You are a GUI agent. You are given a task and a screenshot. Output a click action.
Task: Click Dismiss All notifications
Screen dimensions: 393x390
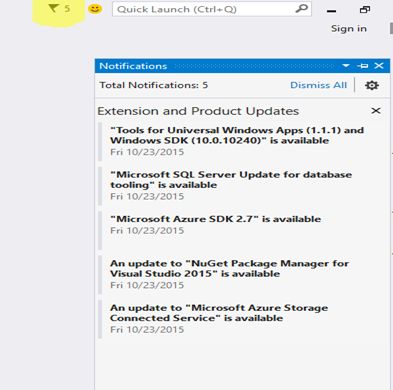click(x=318, y=85)
